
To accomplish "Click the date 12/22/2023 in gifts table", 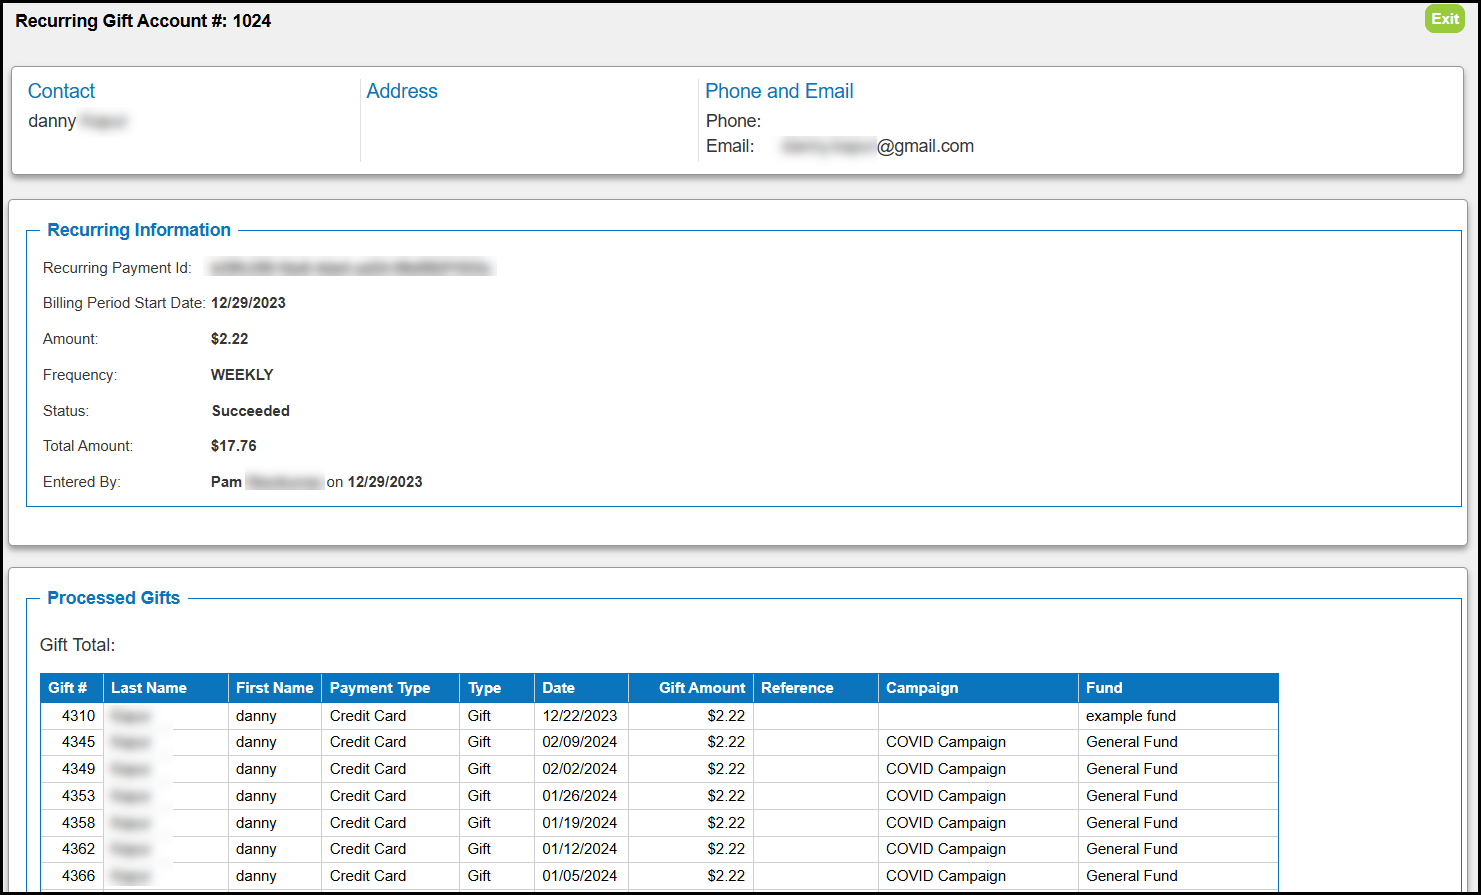I will [x=580, y=716].
